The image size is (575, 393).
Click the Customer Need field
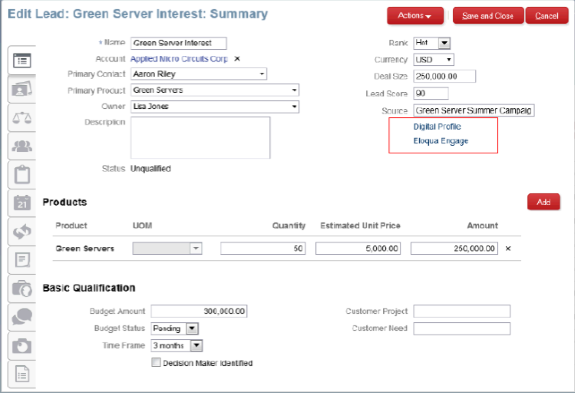462,328
